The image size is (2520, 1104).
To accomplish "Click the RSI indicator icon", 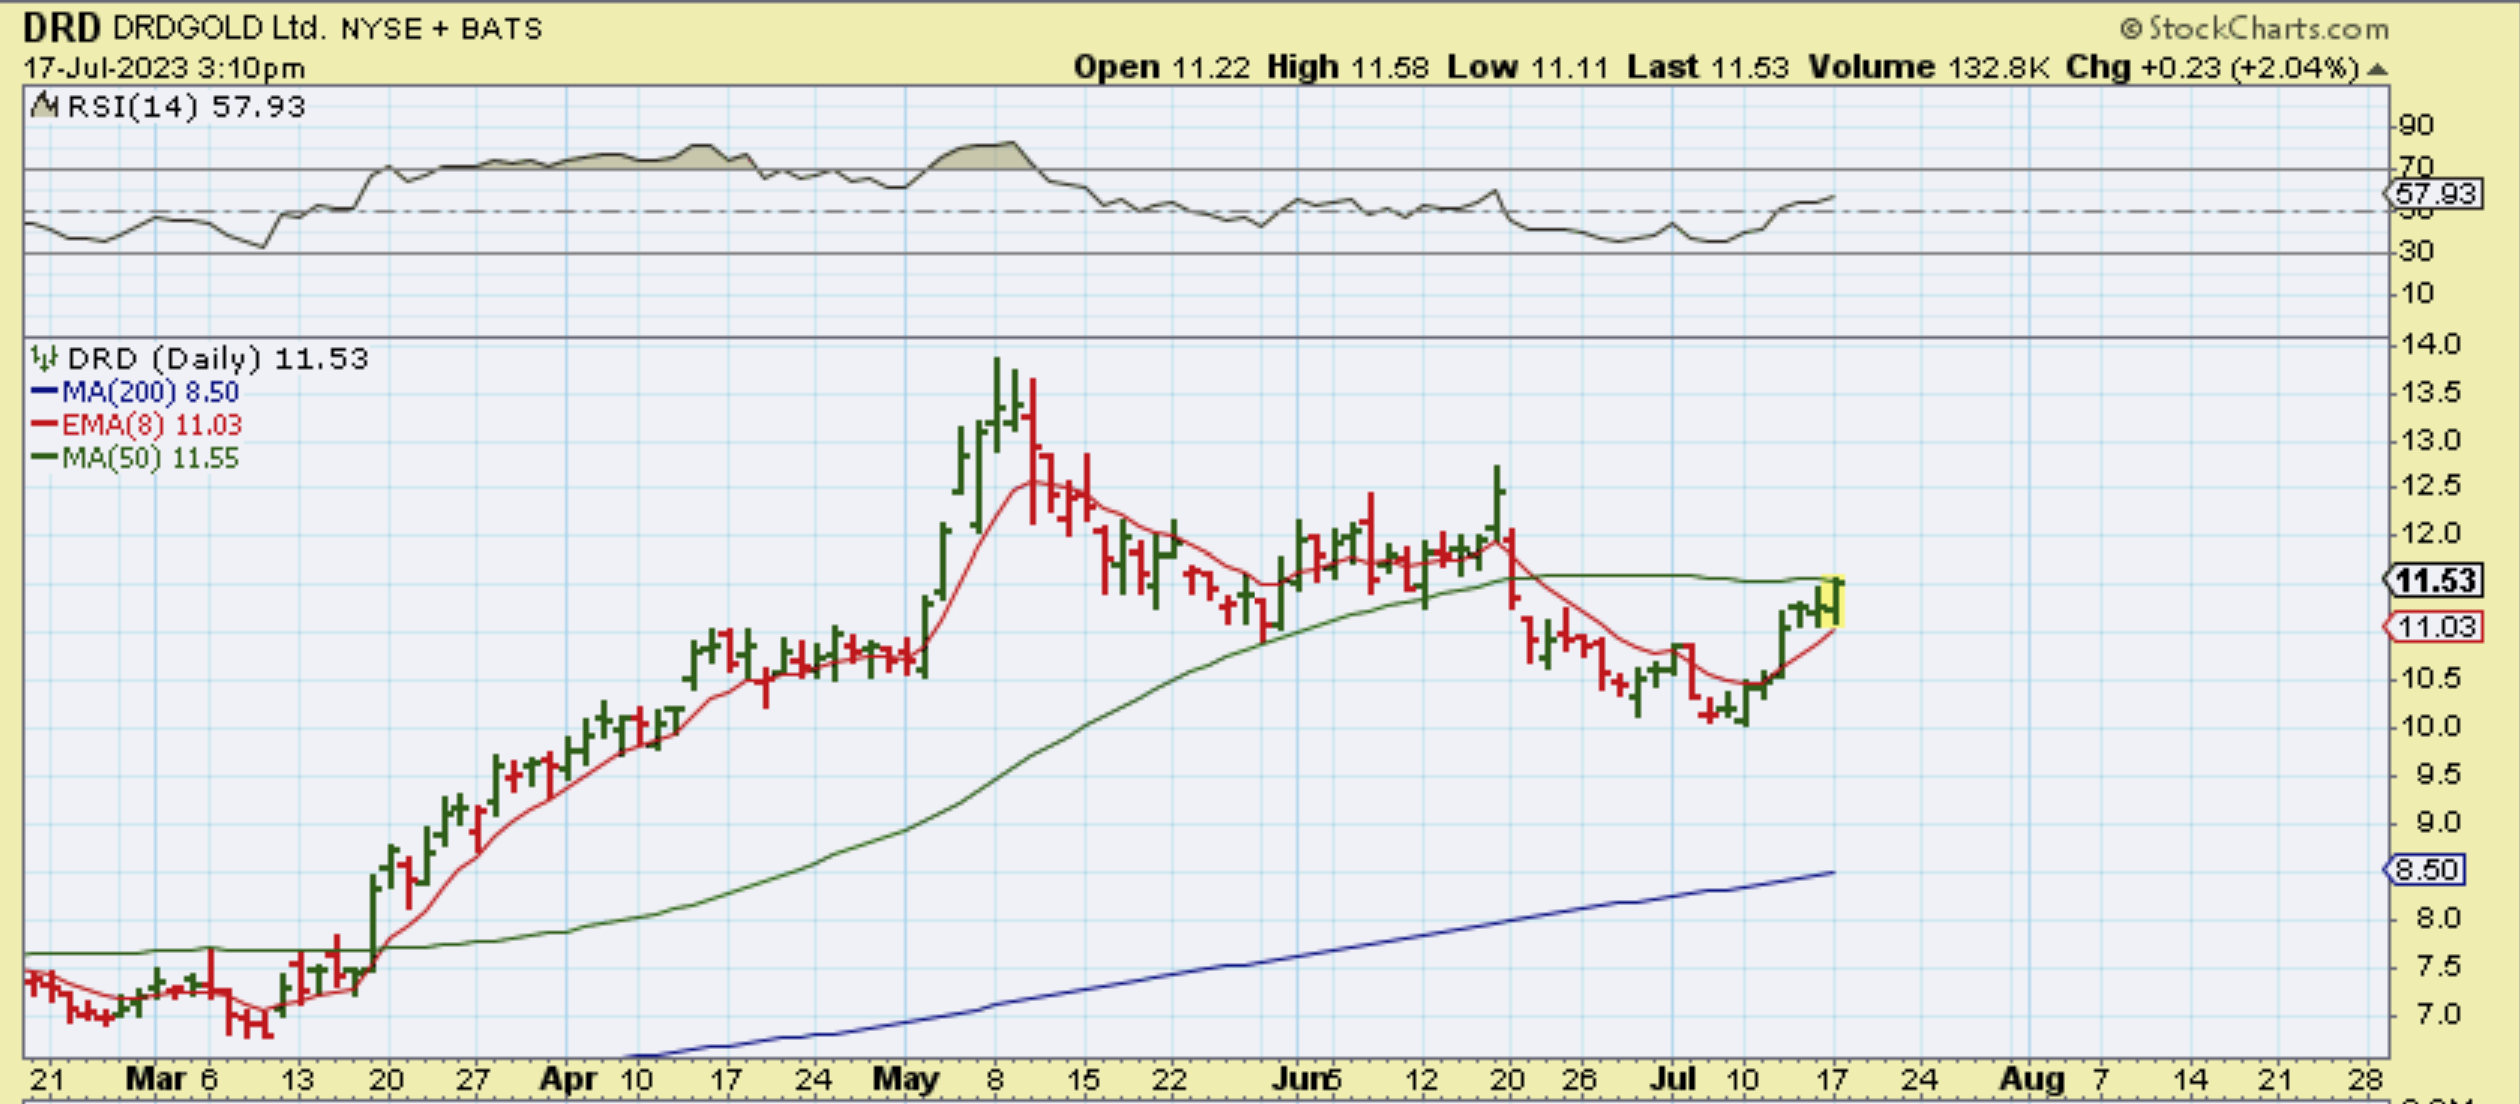I will 43,105.
